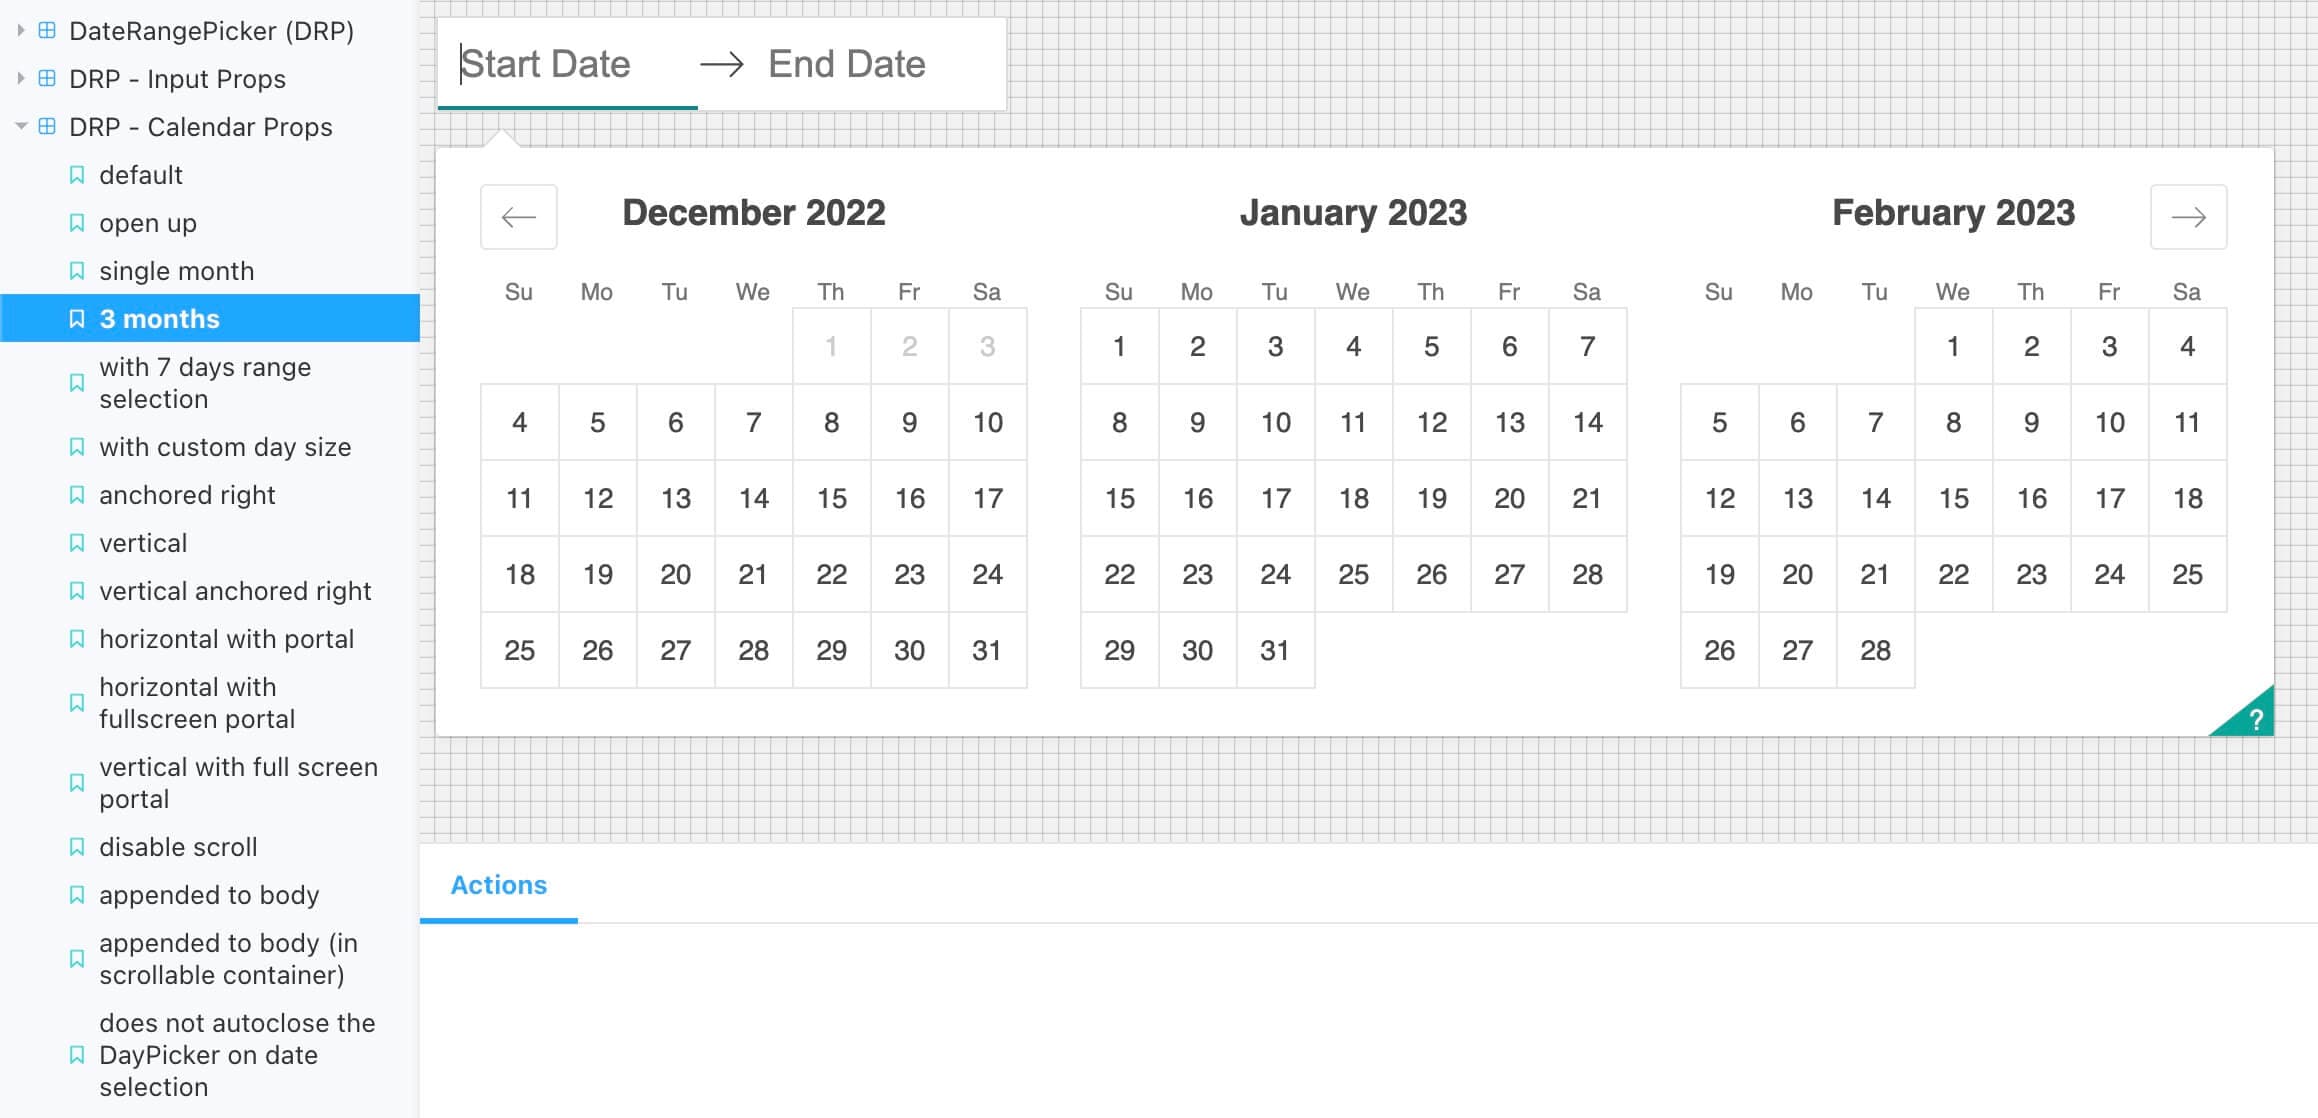
Task: Toggle the vertical anchored right option
Action: point(234,590)
